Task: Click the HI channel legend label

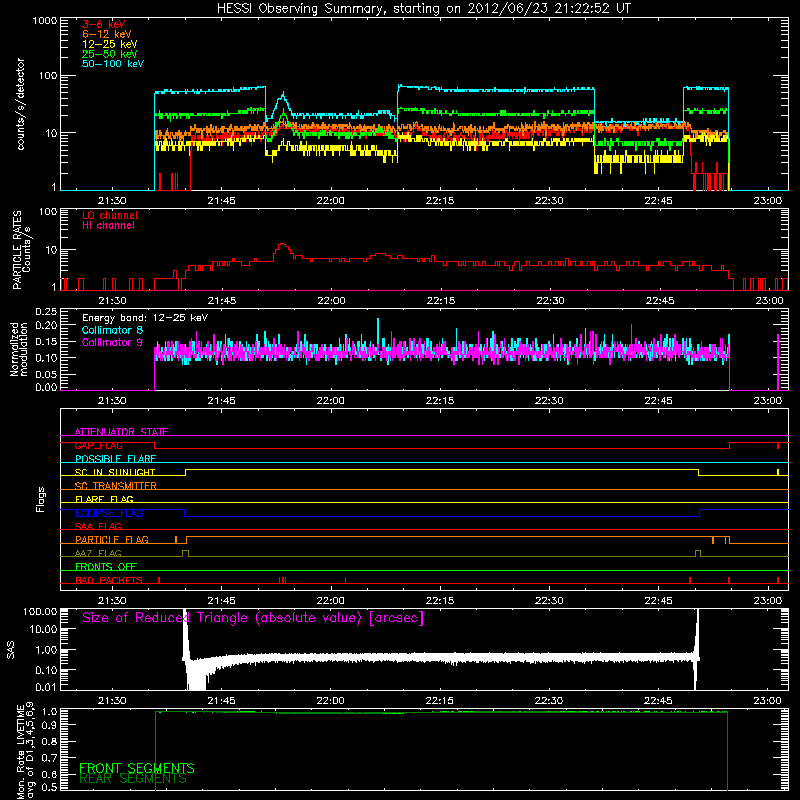Action: [109, 226]
